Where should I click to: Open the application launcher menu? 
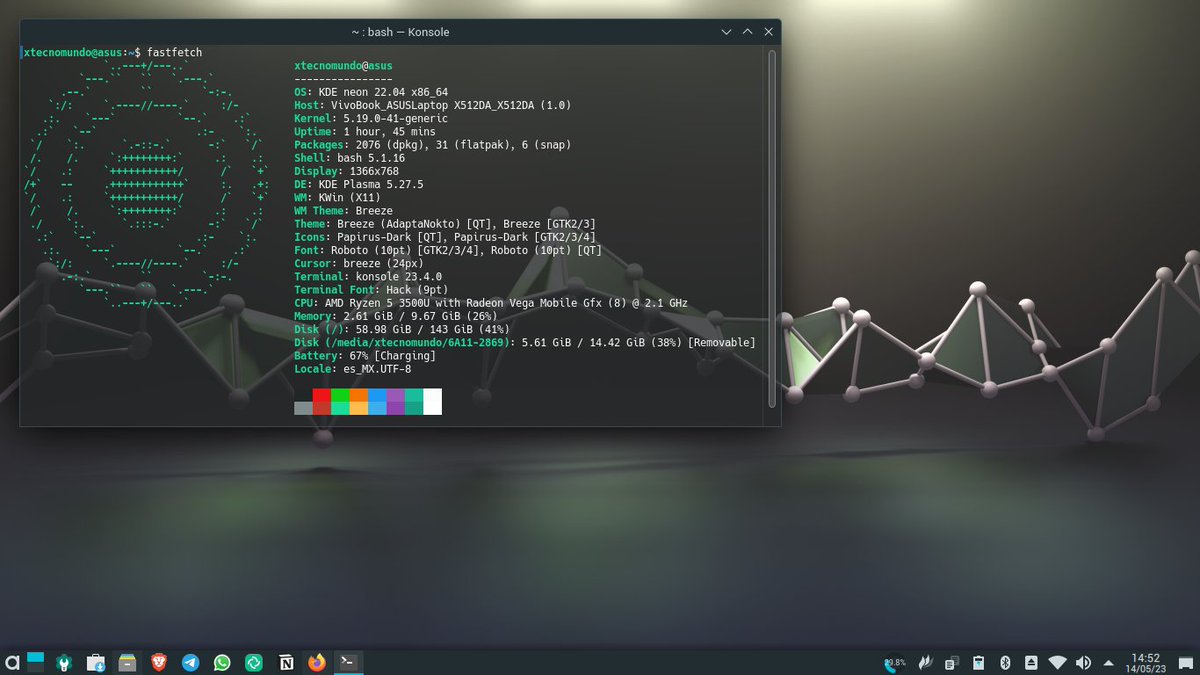(11, 662)
